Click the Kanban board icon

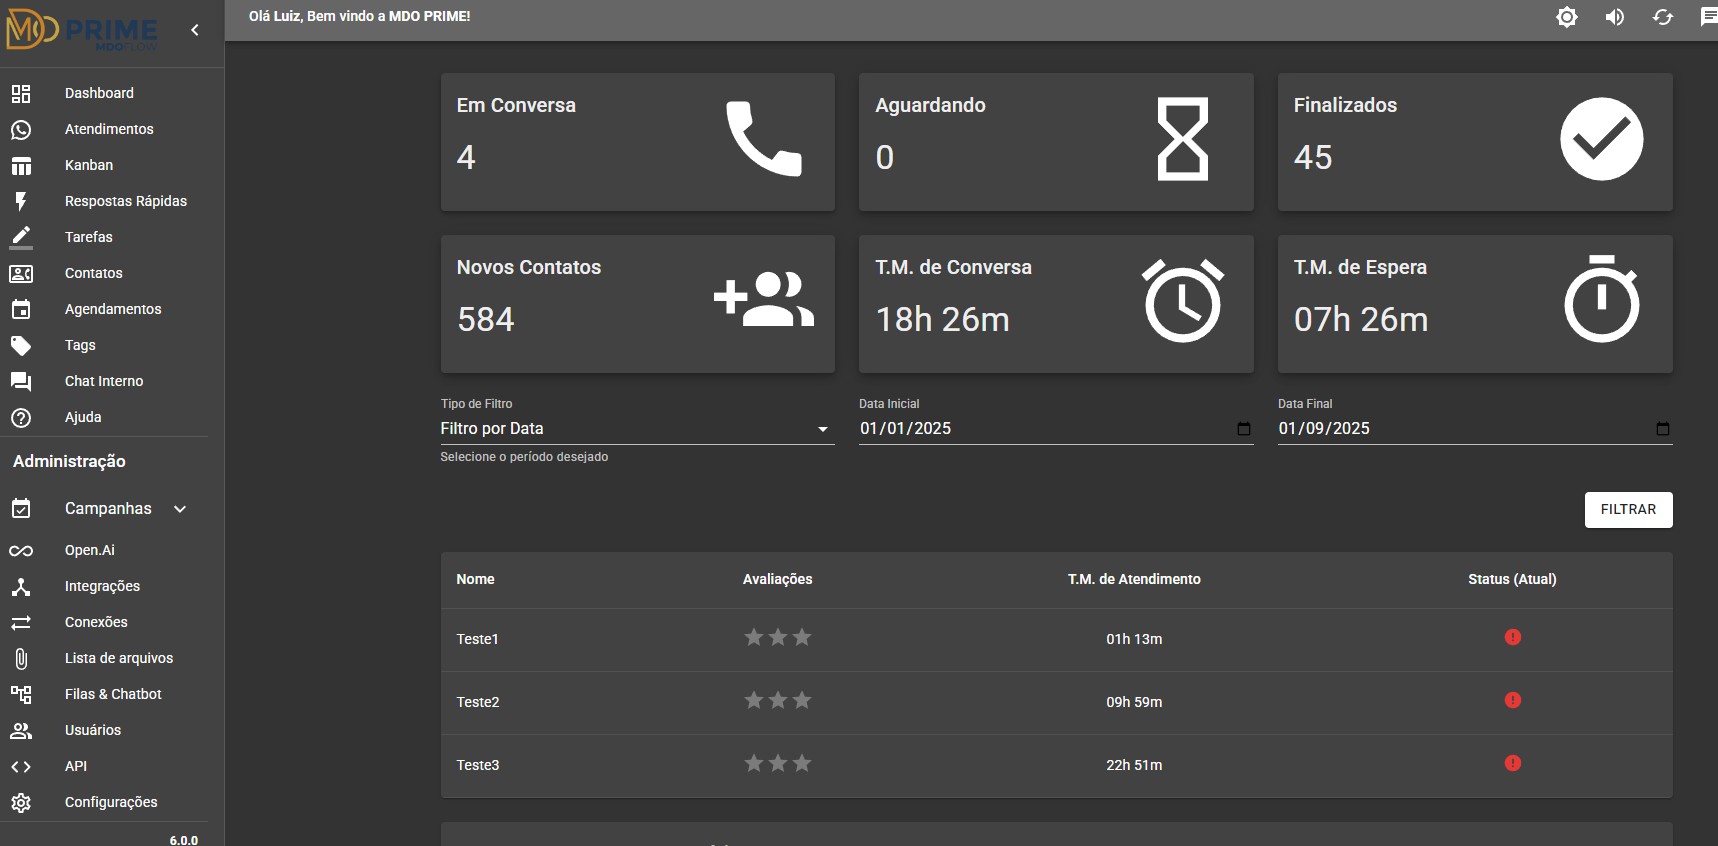pyautogui.click(x=21, y=166)
